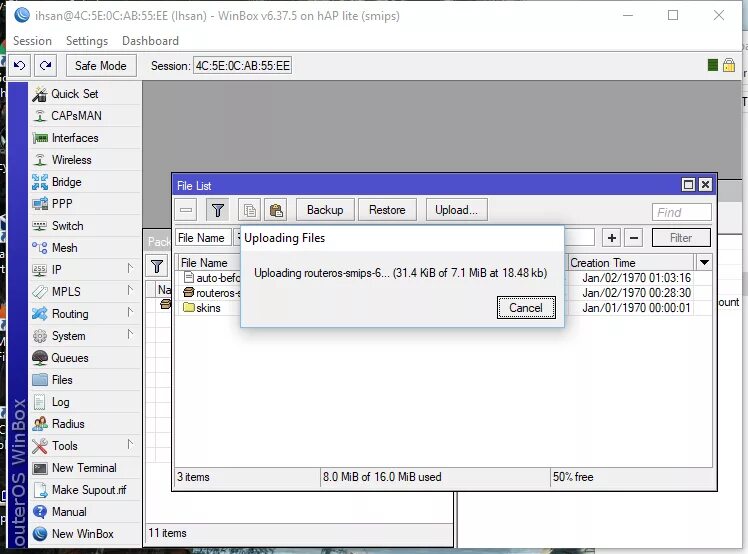Click the Undo arrow button
This screenshot has width=748, height=554.
[x=19, y=65]
